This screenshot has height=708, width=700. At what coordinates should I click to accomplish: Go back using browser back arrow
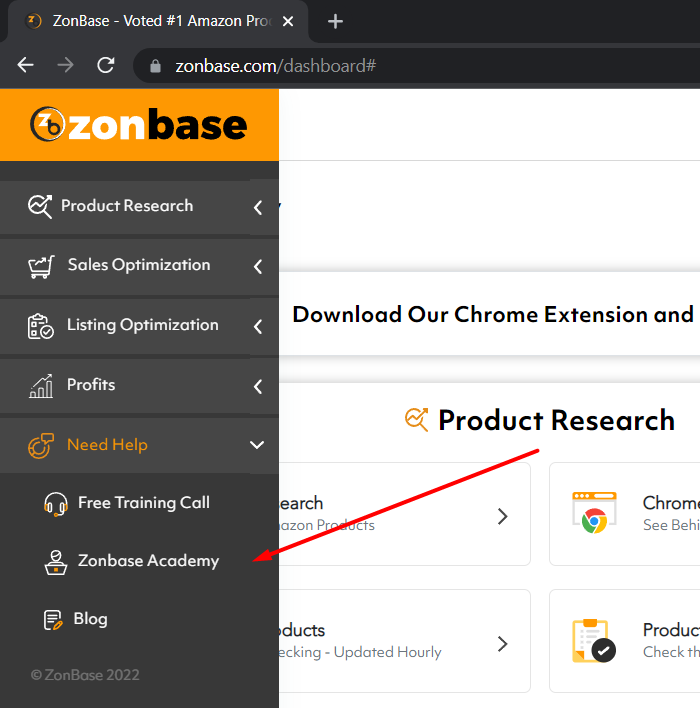coord(25,65)
